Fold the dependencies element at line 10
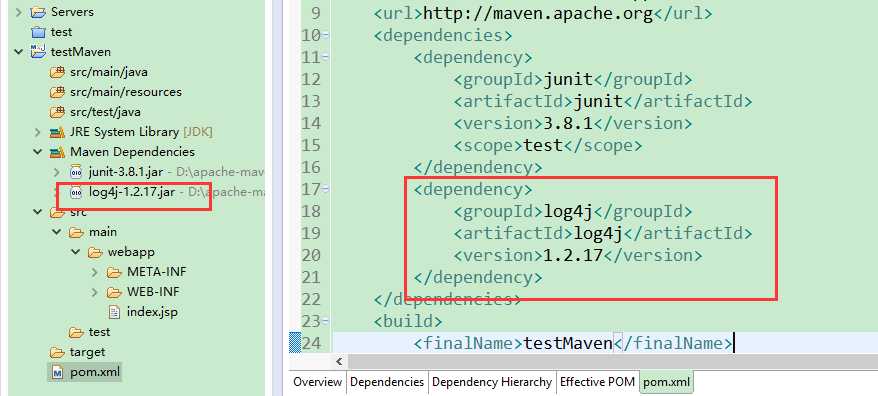The image size is (878, 396). coord(326,36)
